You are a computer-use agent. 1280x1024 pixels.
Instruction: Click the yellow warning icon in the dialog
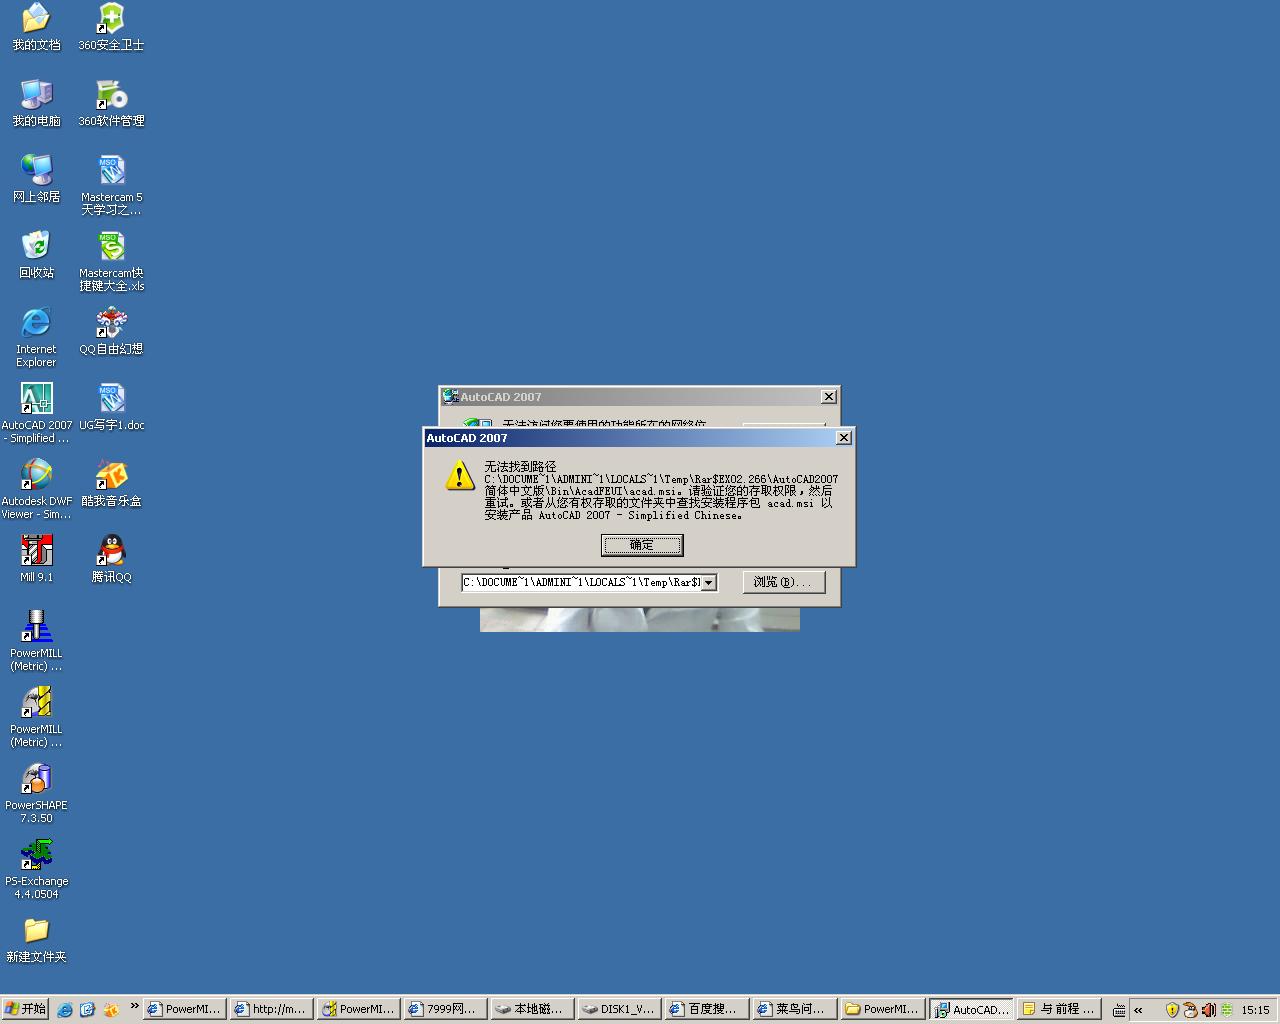pyautogui.click(x=460, y=475)
